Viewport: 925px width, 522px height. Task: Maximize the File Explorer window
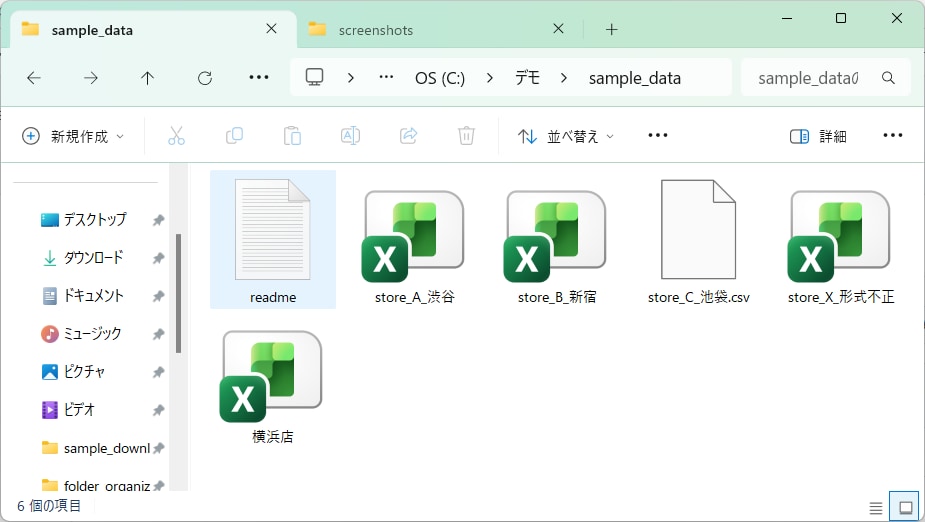pos(841,18)
